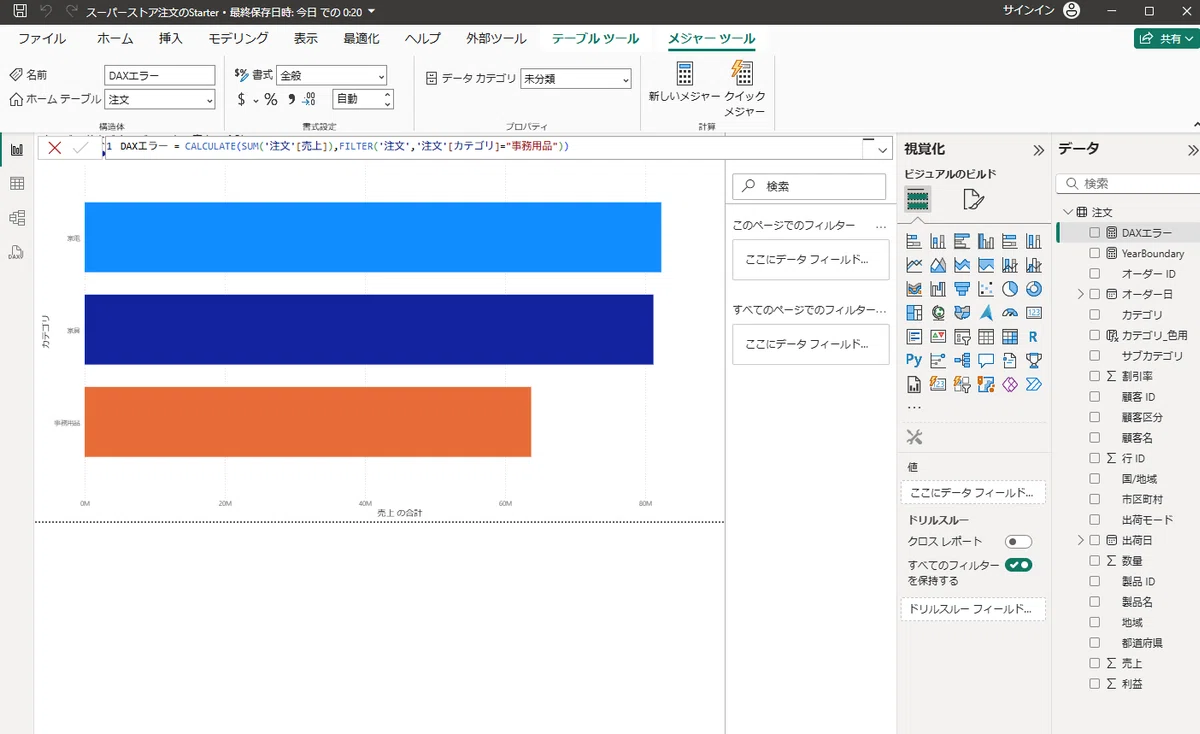Click the light blue bar in chart

tap(372, 237)
